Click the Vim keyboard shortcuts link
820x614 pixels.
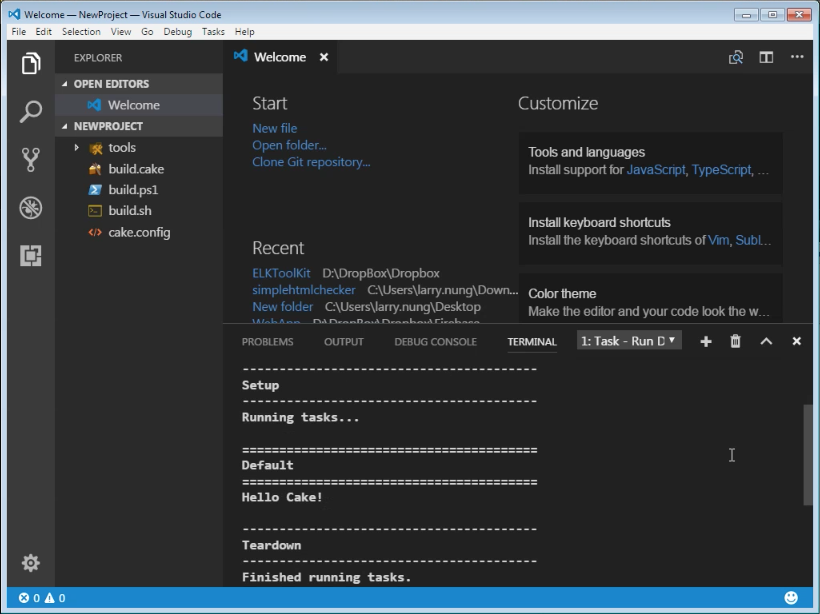click(x=718, y=240)
